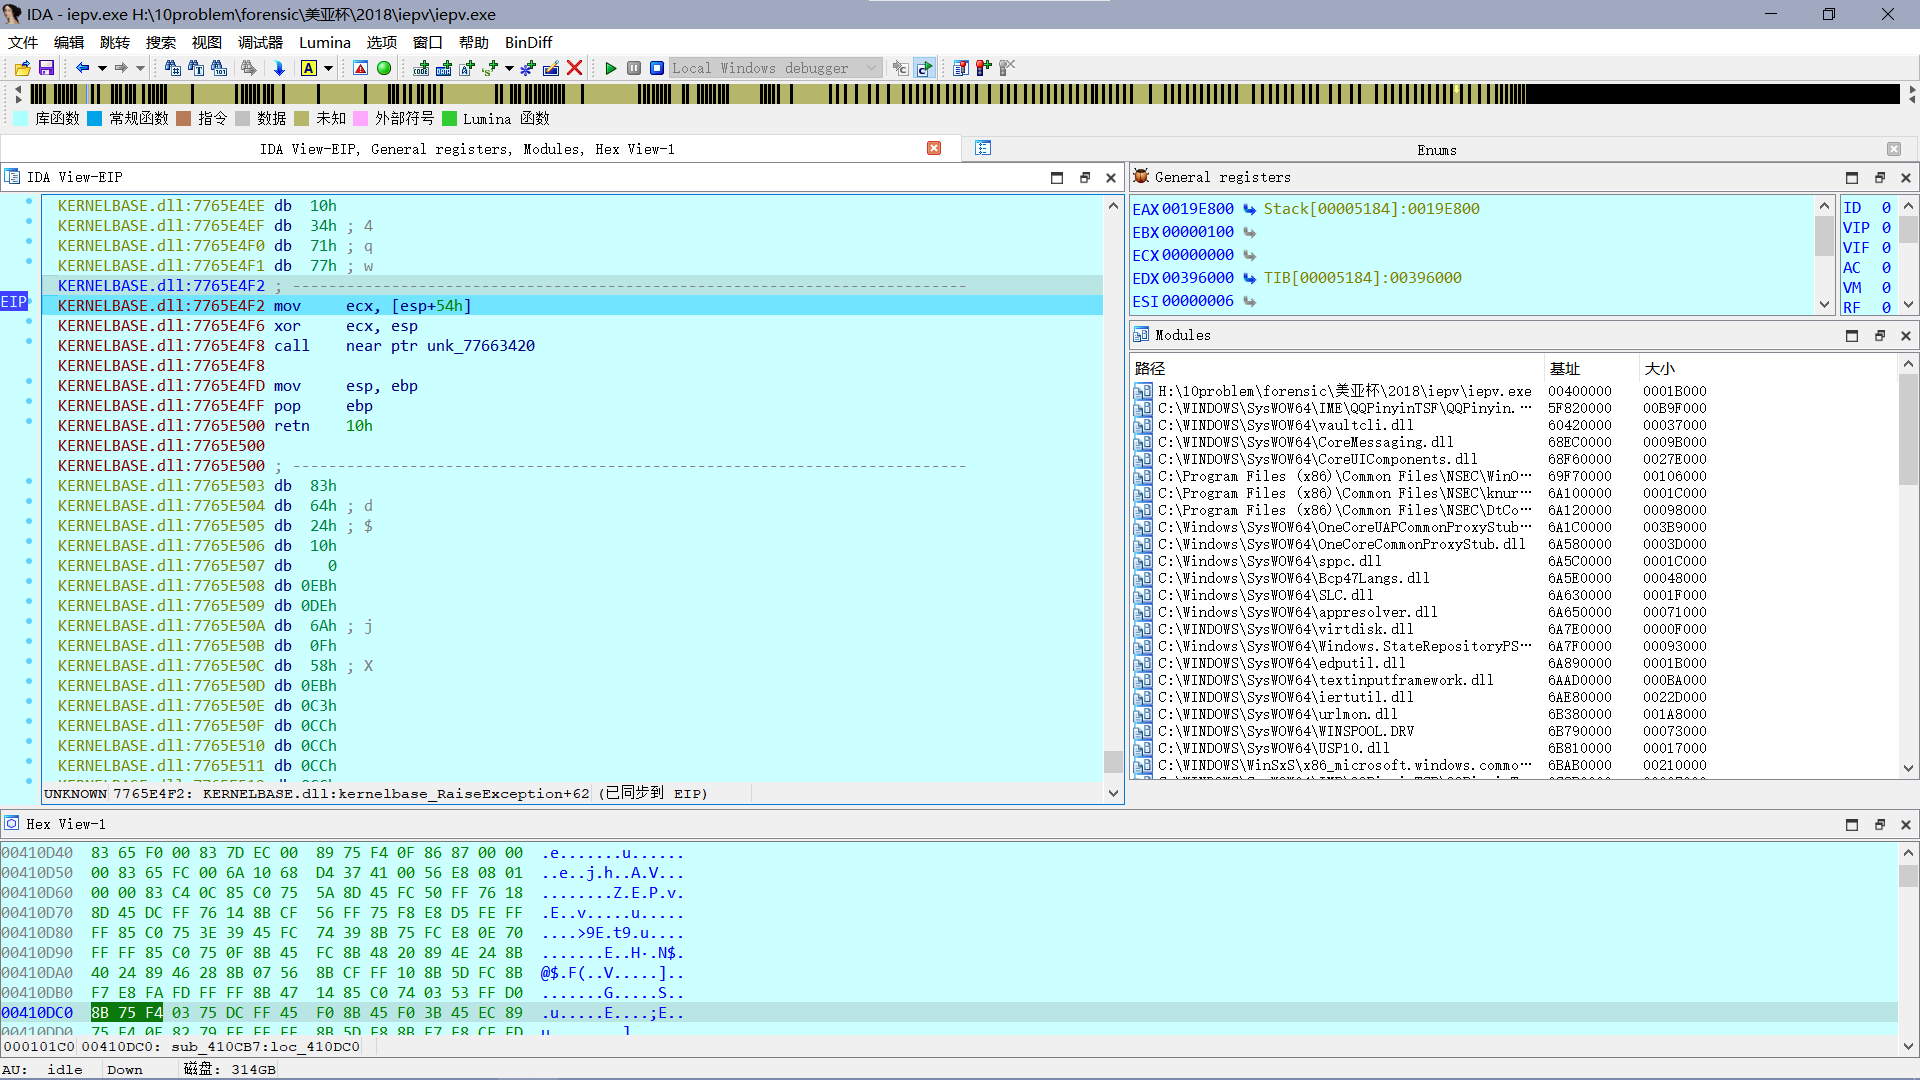Toggle the VIF flag value
1920x1080 pixels.
[1886, 248]
